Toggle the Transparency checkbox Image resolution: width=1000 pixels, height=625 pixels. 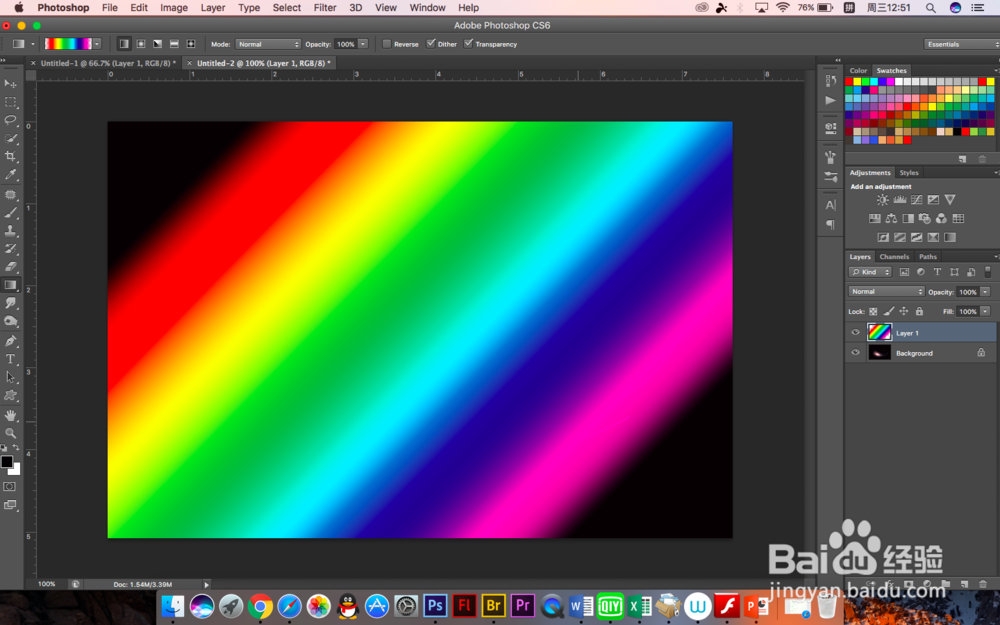pos(469,44)
